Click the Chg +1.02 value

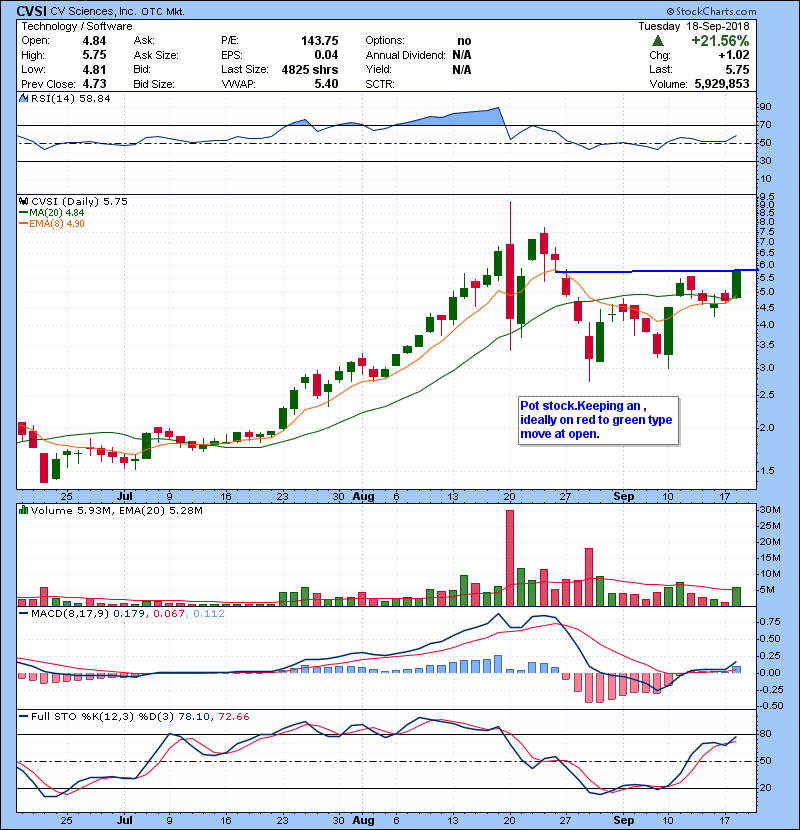pyautogui.click(x=734, y=55)
